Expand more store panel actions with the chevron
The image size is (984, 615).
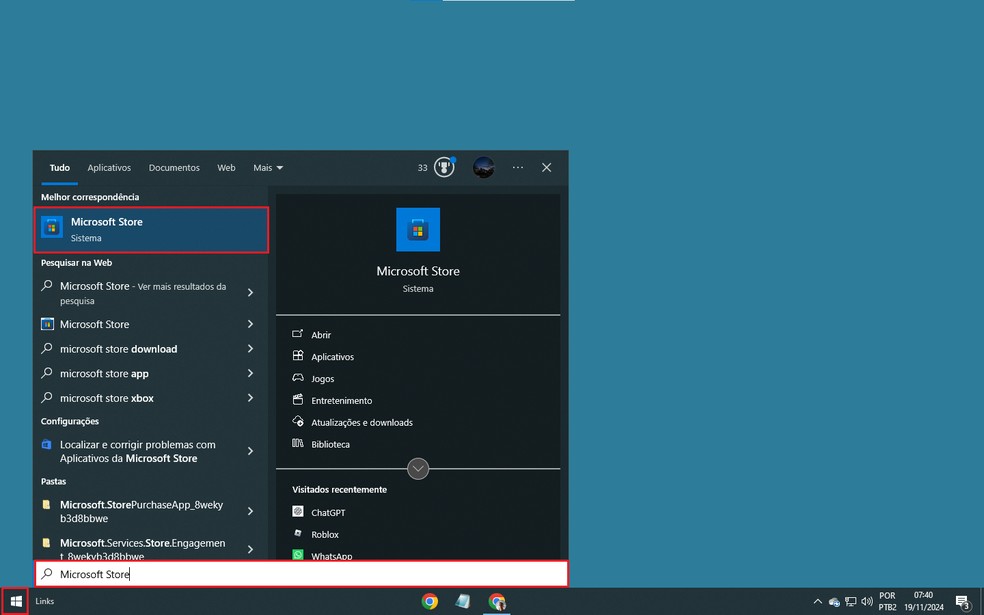click(x=418, y=468)
